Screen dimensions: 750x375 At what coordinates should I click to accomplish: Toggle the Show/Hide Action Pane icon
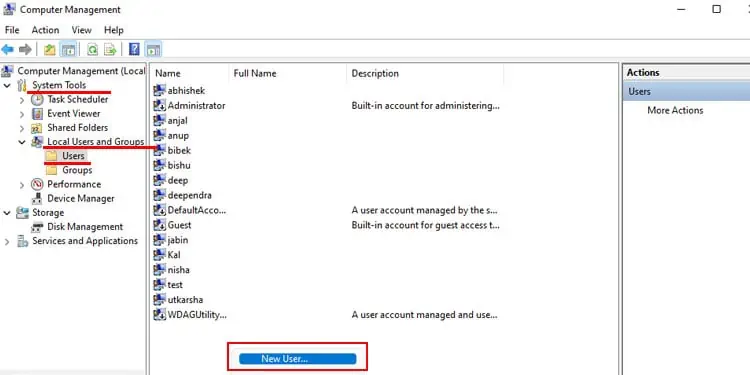pyautogui.click(x=153, y=49)
